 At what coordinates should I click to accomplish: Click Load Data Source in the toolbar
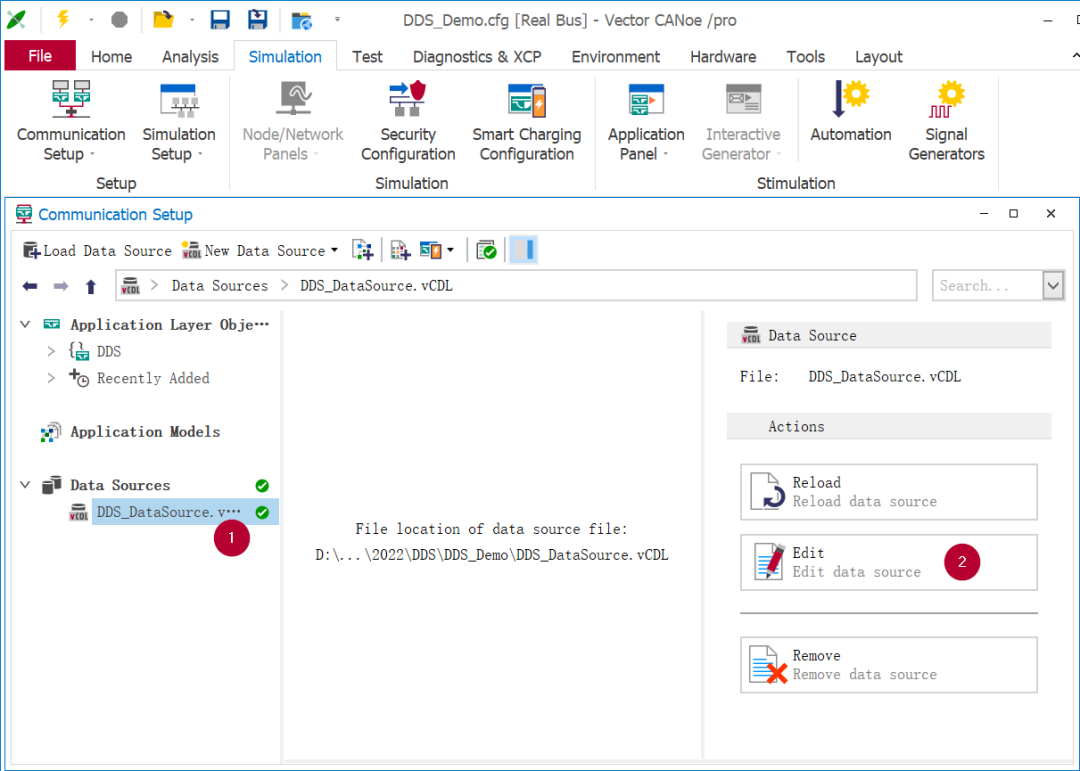click(97, 251)
